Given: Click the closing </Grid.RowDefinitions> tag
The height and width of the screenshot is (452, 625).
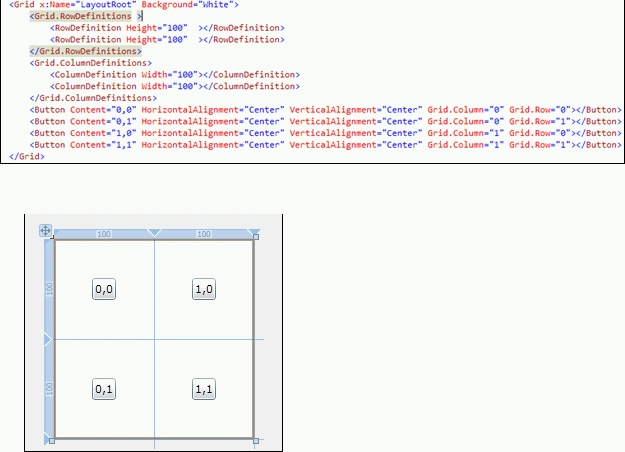Looking at the screenshot, I should (x=86, y=51).
